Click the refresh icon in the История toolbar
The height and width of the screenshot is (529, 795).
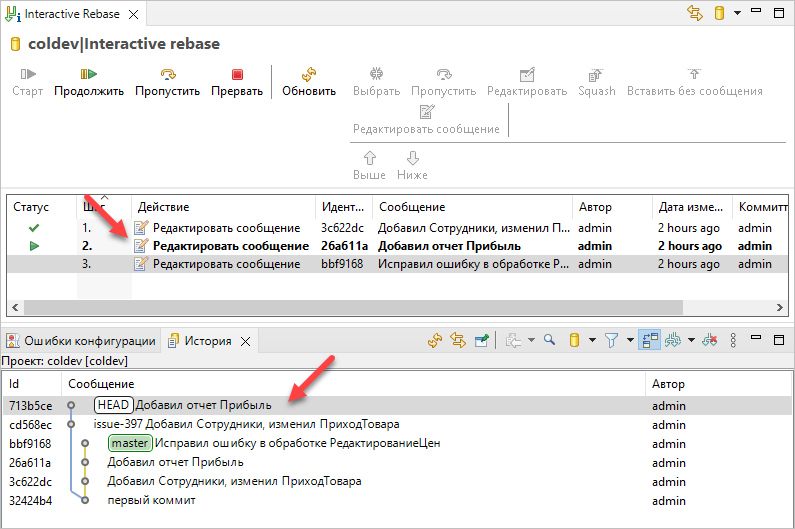pos(435,341)
